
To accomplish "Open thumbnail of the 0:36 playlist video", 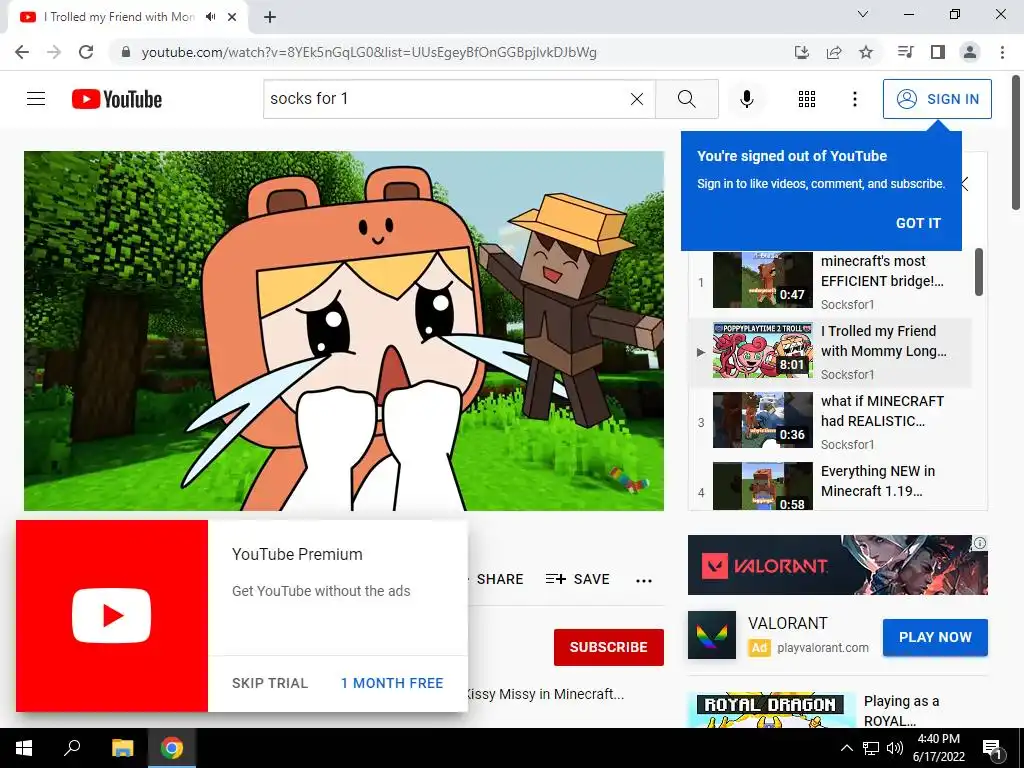I will coord(763,420).
